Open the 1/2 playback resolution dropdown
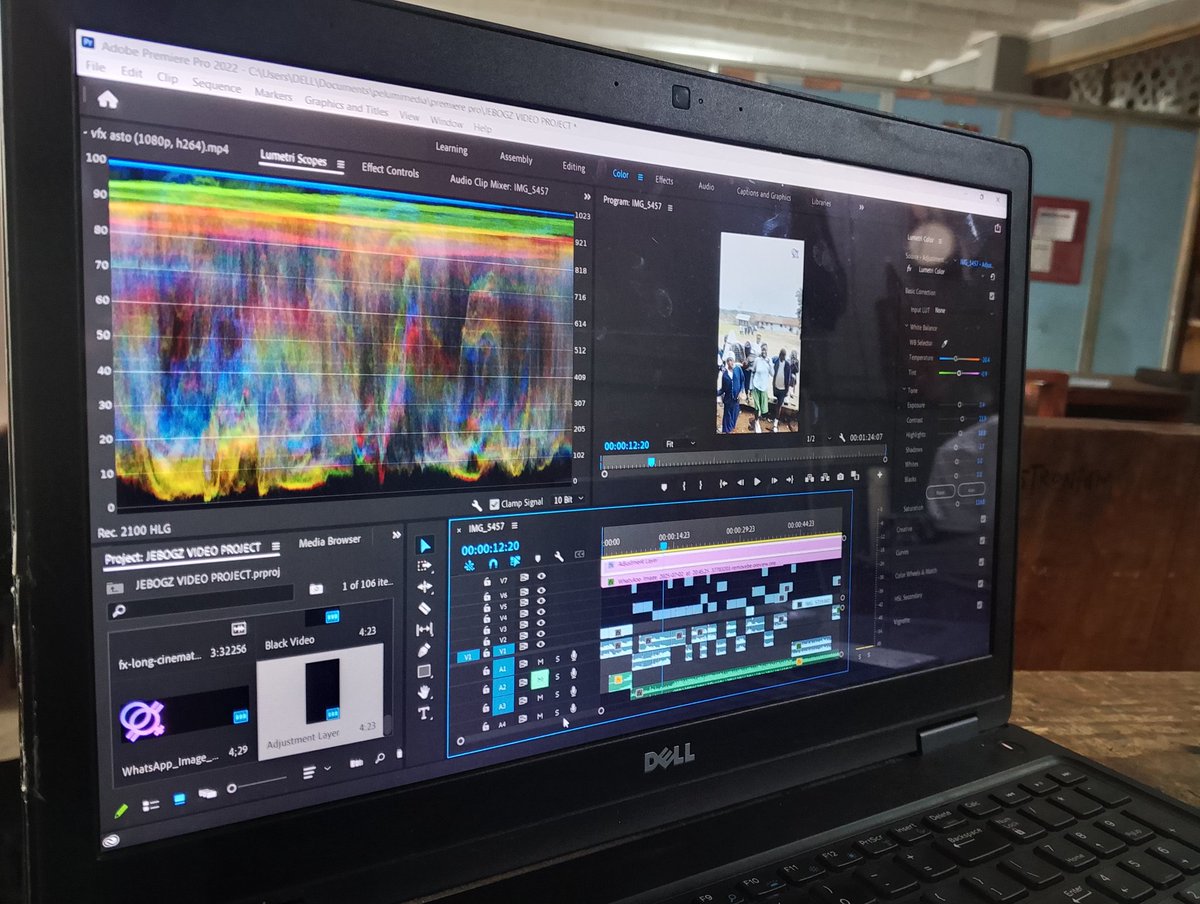The image size is (1200, 904). point(817,439)
